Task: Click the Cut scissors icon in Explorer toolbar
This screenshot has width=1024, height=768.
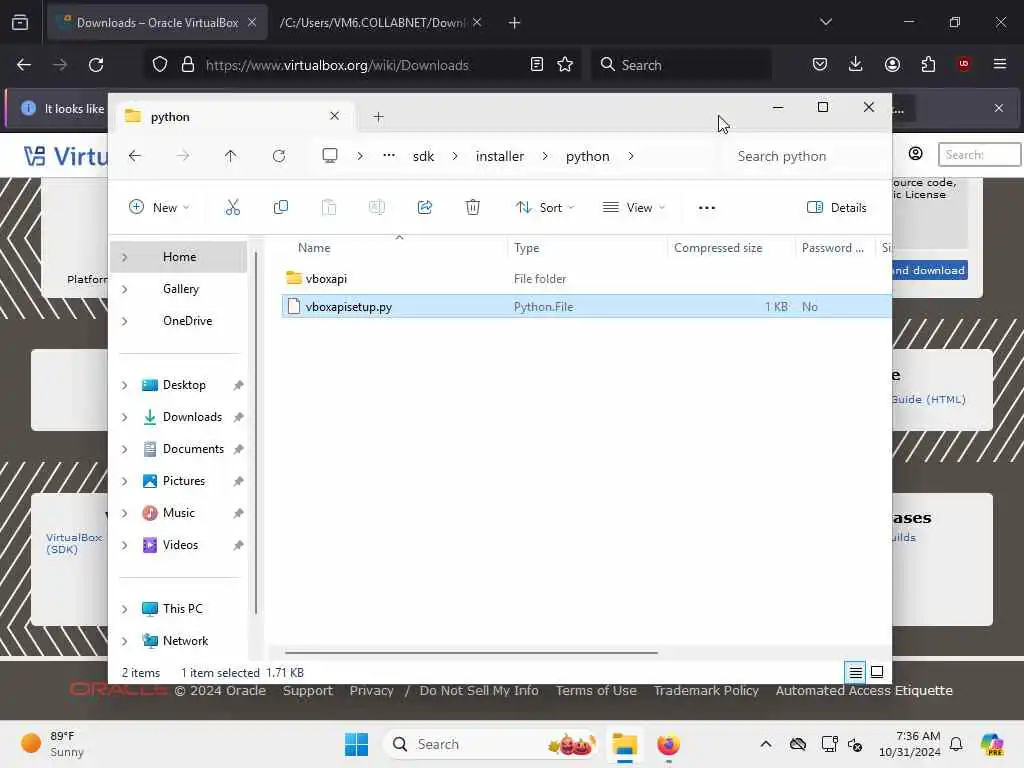Action: [x=232, y=208]
